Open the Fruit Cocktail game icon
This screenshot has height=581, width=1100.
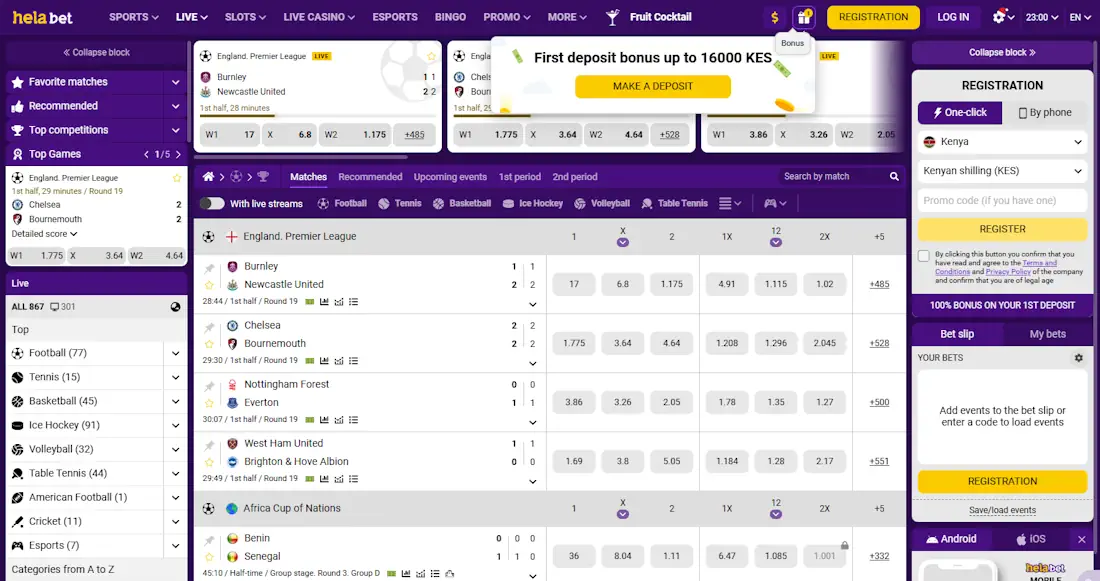coord(612,17)
